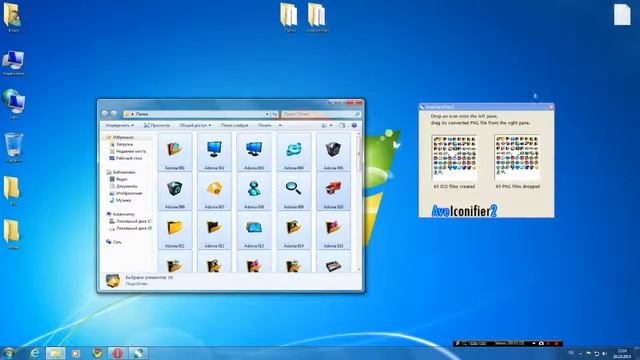Click the Просмотр toolbar item
Image resolution: width=640 pixels, height=360 pixels.
(x=157, y=125)
